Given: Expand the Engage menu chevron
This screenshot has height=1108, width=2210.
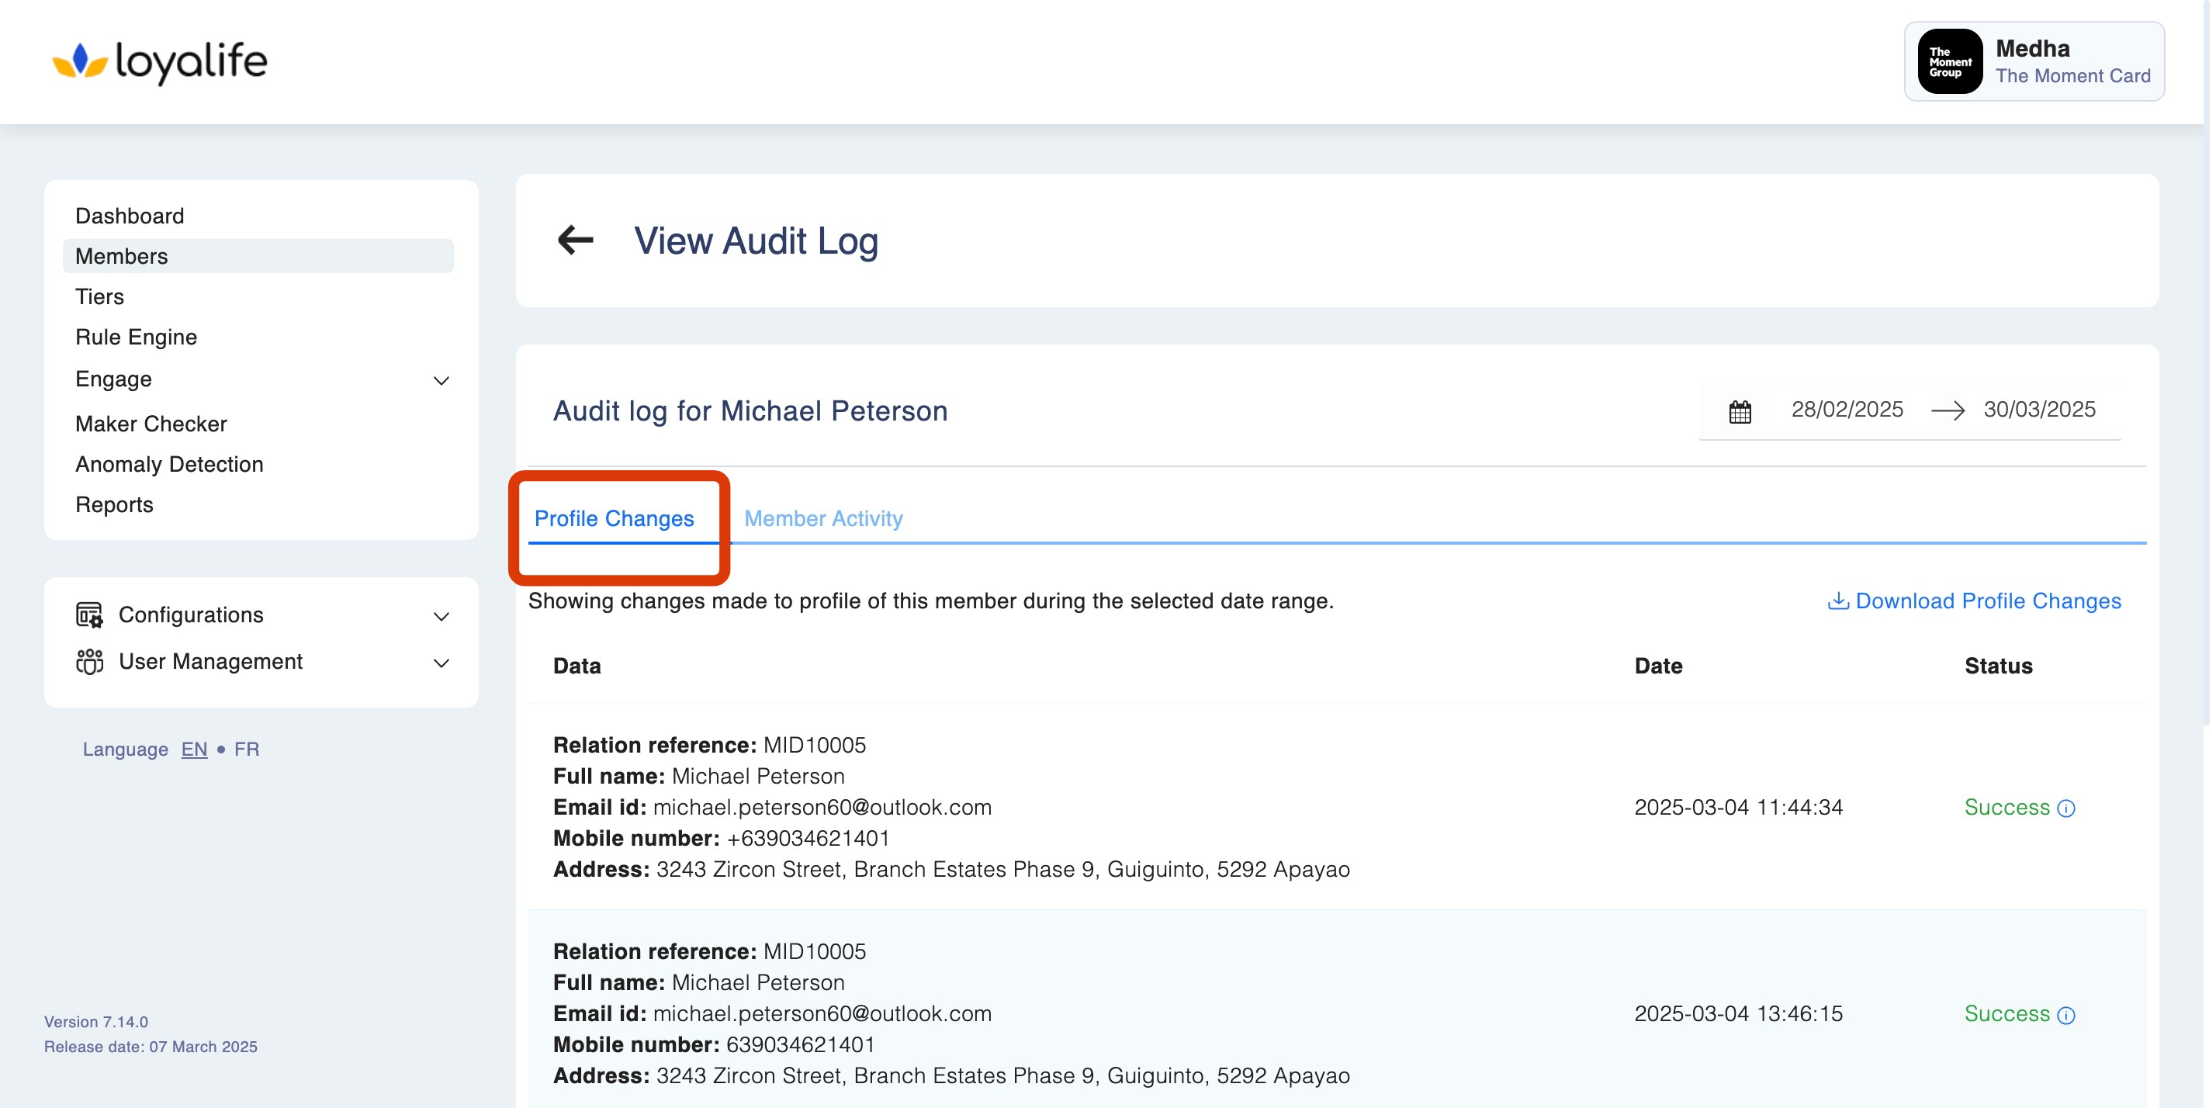Looking at the screenshot, I should tap(441, 380).
